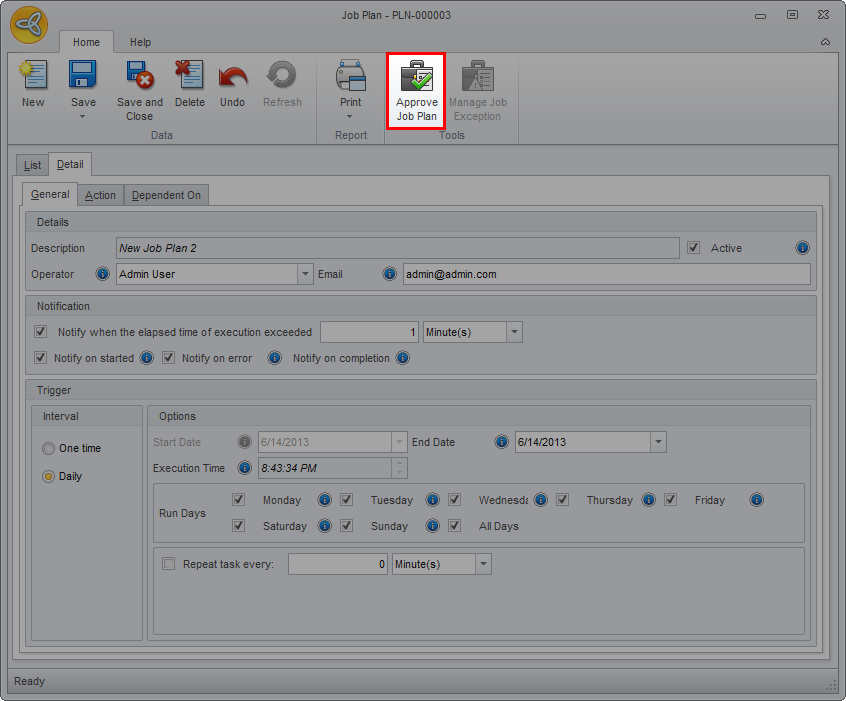Select the General sub-tab
846x701 pixels.
point(50,194)
